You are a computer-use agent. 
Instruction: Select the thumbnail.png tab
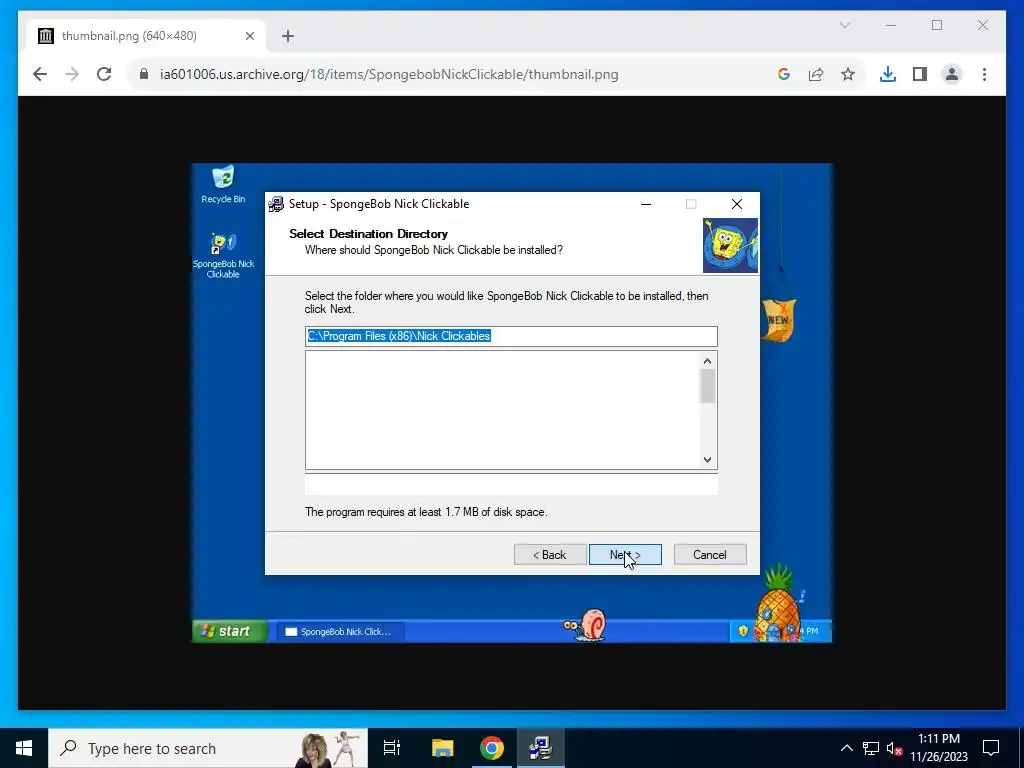click(147, 36)
